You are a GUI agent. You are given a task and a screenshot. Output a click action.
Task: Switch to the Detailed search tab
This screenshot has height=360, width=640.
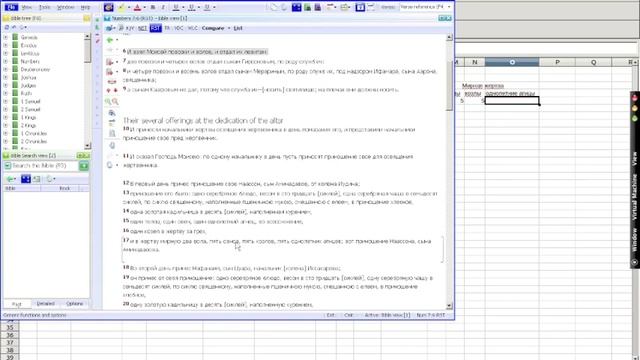[x=45, y=304]
